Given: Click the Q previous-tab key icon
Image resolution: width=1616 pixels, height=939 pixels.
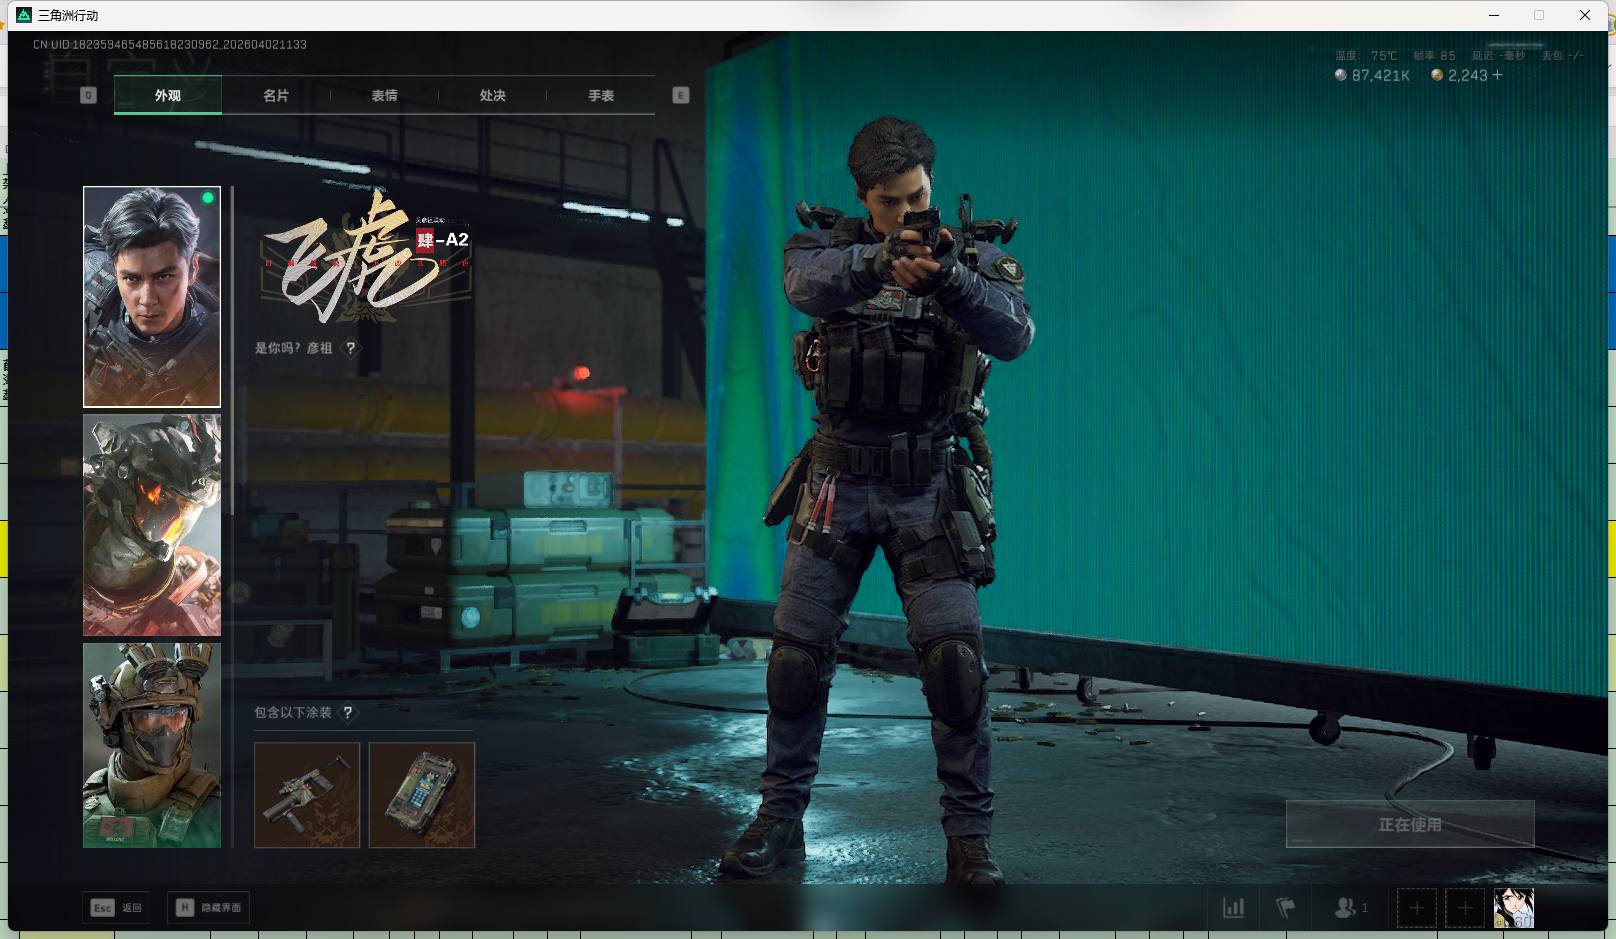Looking at the screenshot, I should [88, 95].
